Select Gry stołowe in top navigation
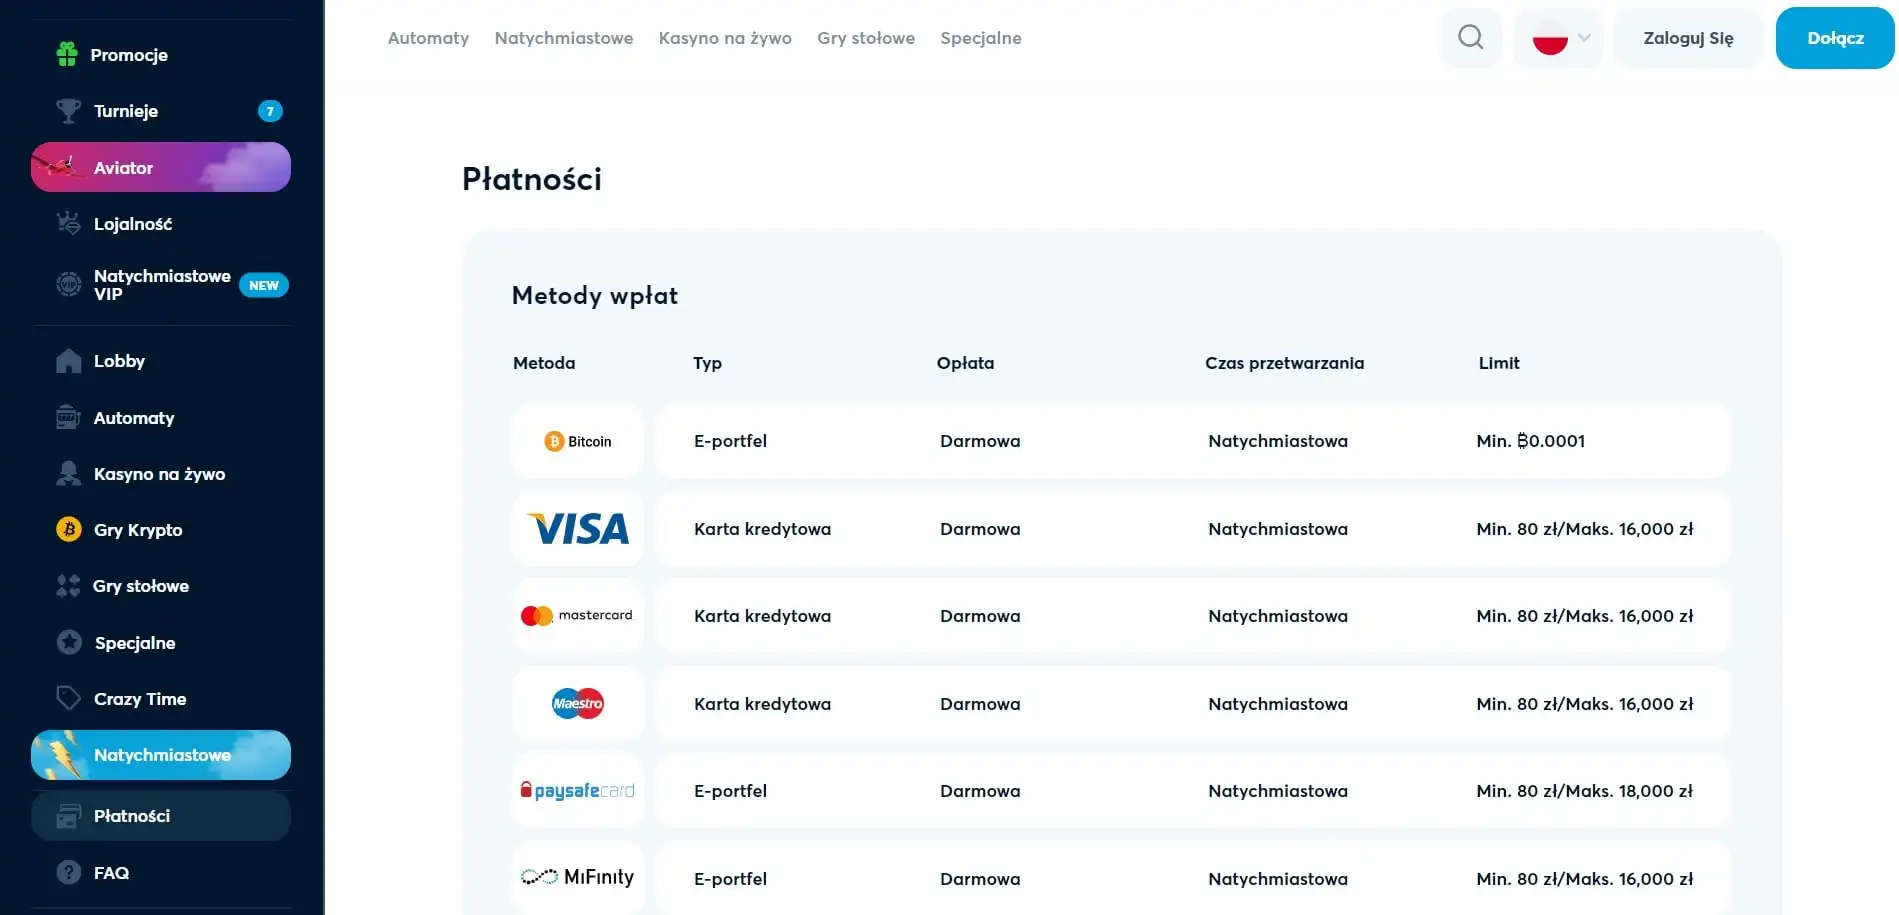 click(x=866, y=38)
